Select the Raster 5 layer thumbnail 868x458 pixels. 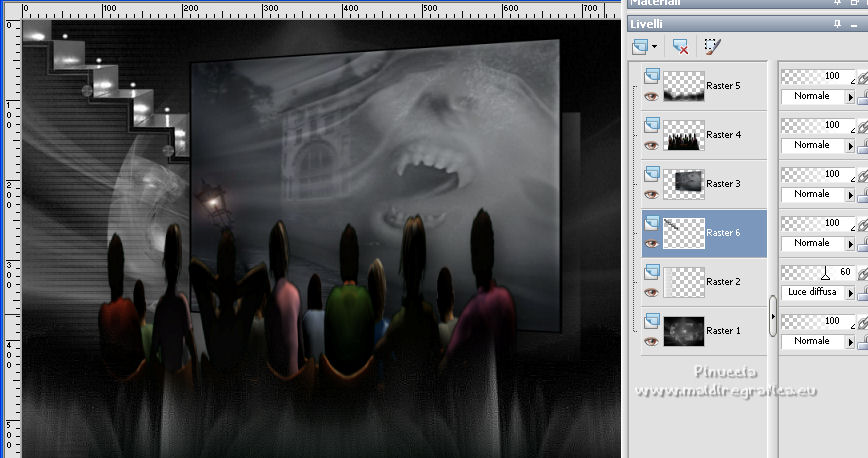click(x=684, y=86)
